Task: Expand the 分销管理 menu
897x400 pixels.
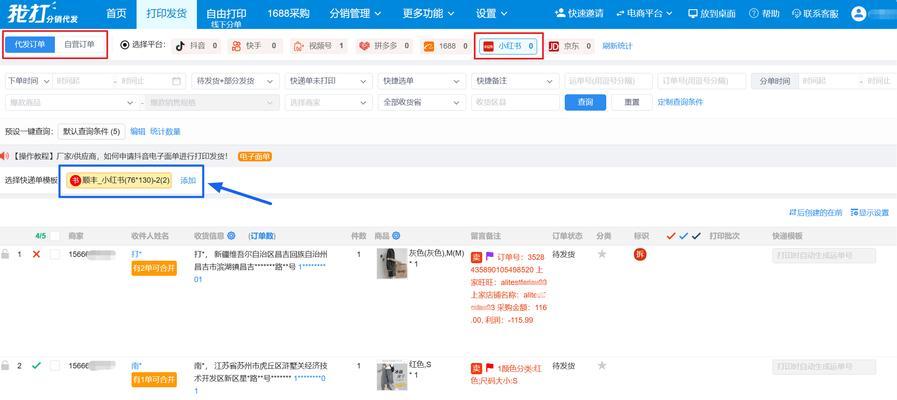Action: [355, 14]
